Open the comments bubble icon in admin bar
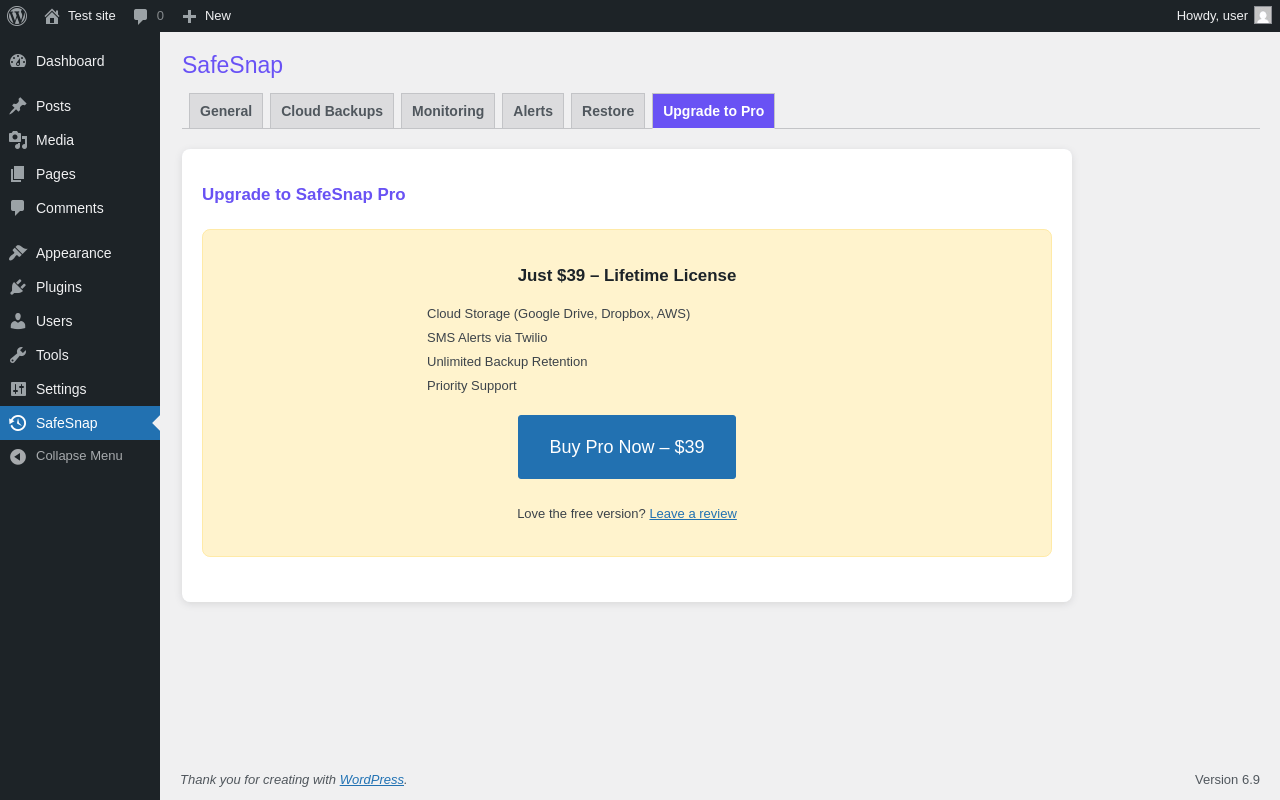The image size is (1280, 800). coord(141,16)
